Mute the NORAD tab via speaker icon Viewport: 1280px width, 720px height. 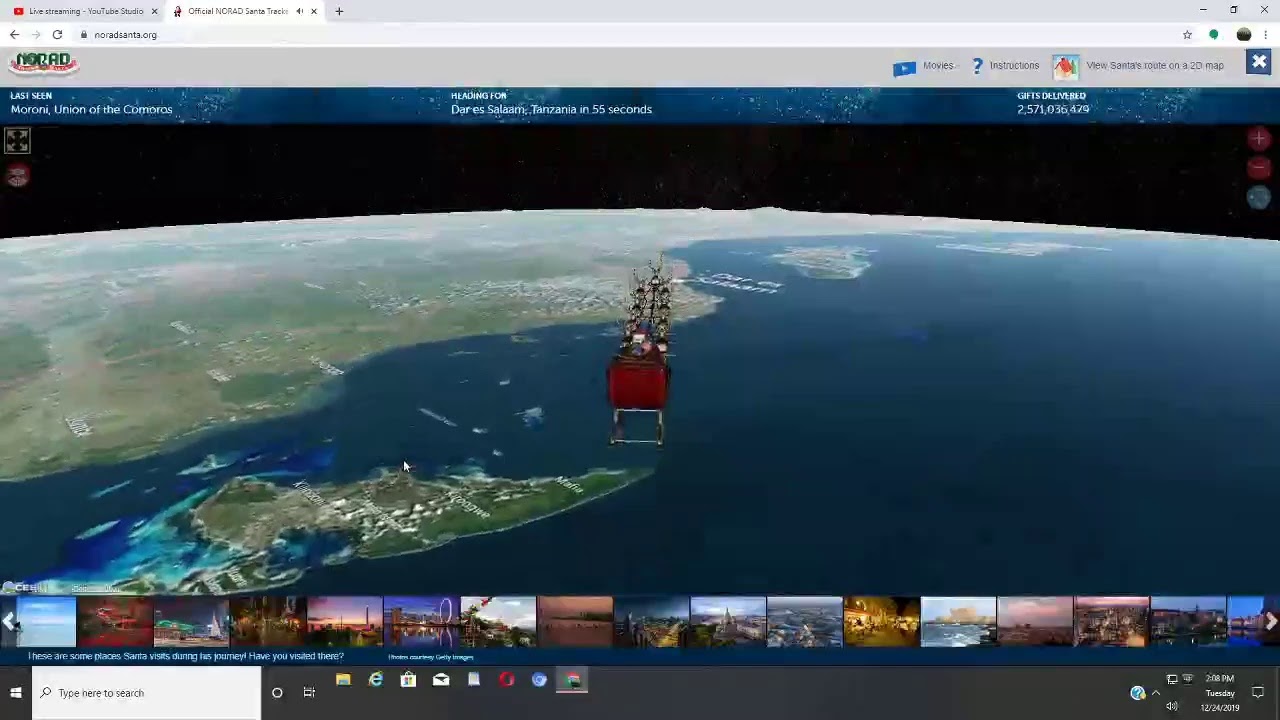point(300,11)
